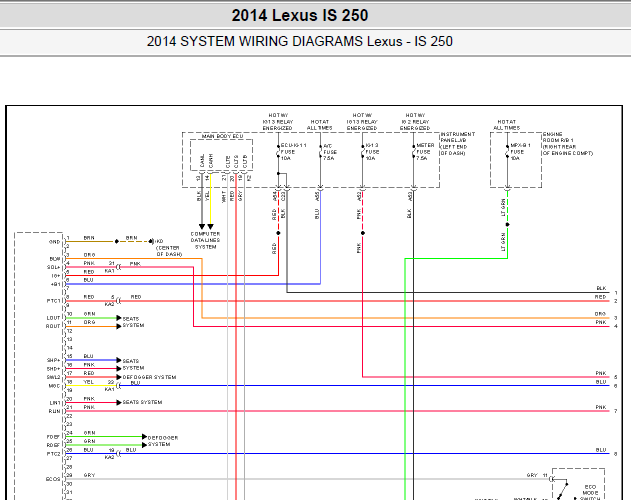This screenshot has width=631, height=500.
Task: Click the "BLK" label at right-side output 1
Action: (601, 289)
